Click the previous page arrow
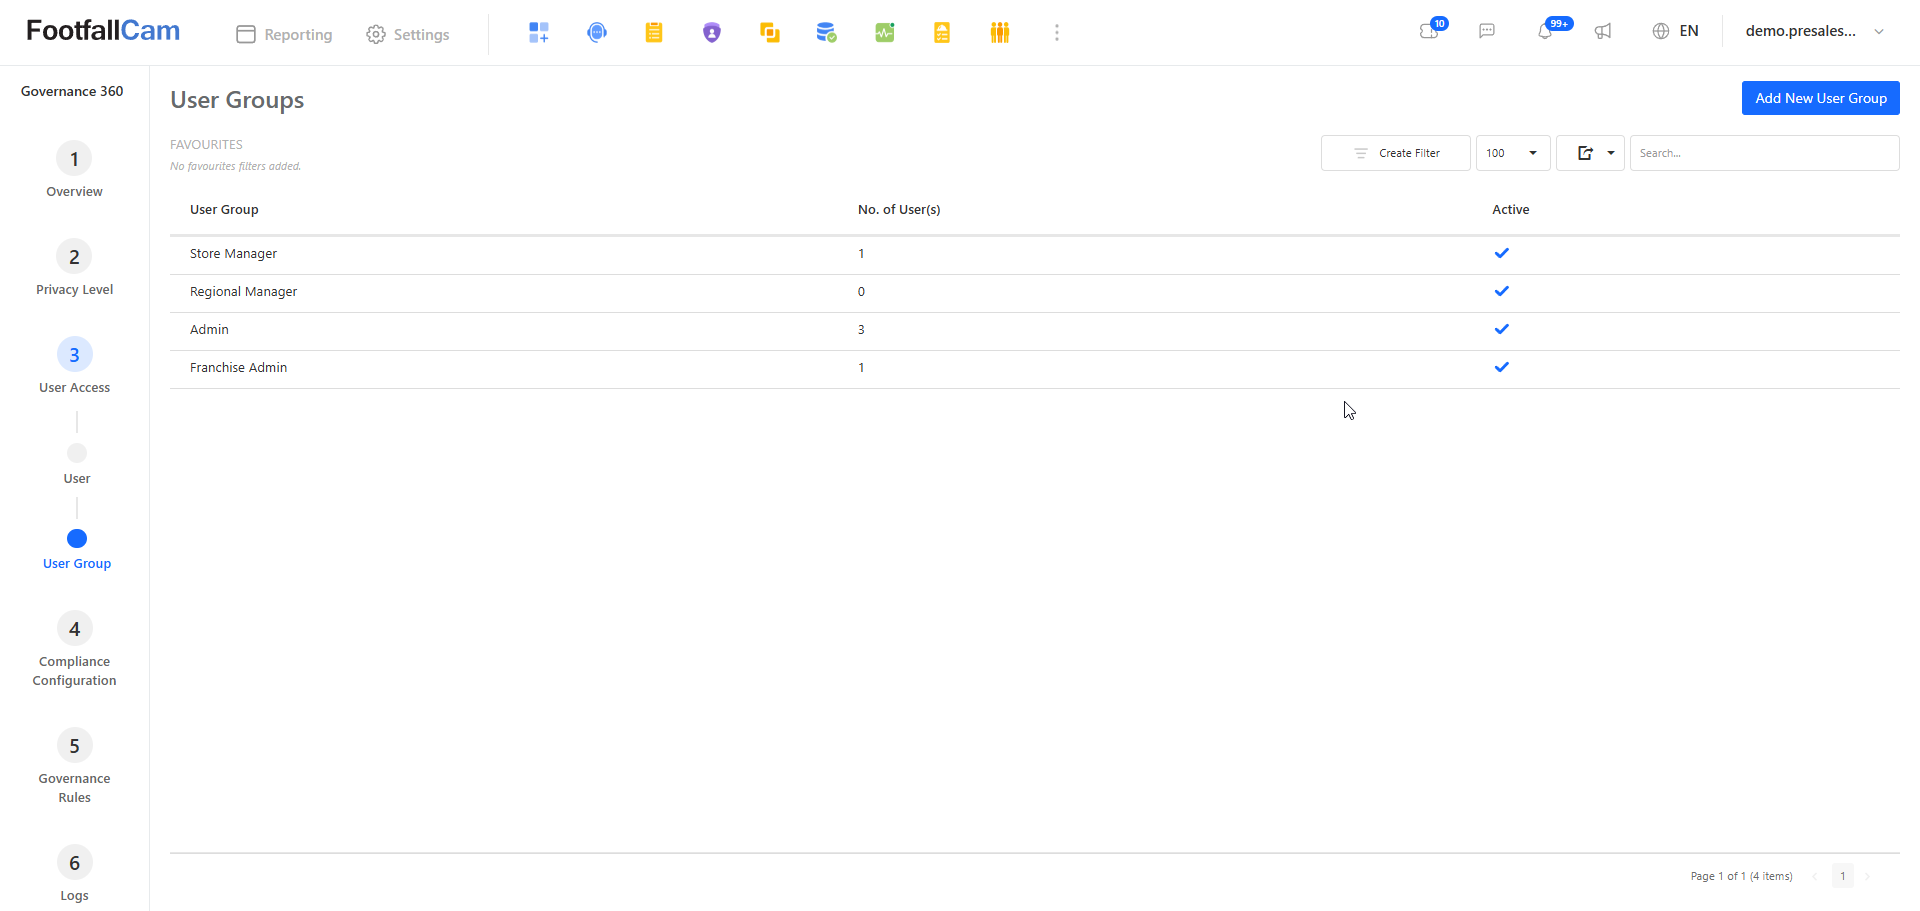This screenshot has width=1920, height=911. pos(1815,876)
